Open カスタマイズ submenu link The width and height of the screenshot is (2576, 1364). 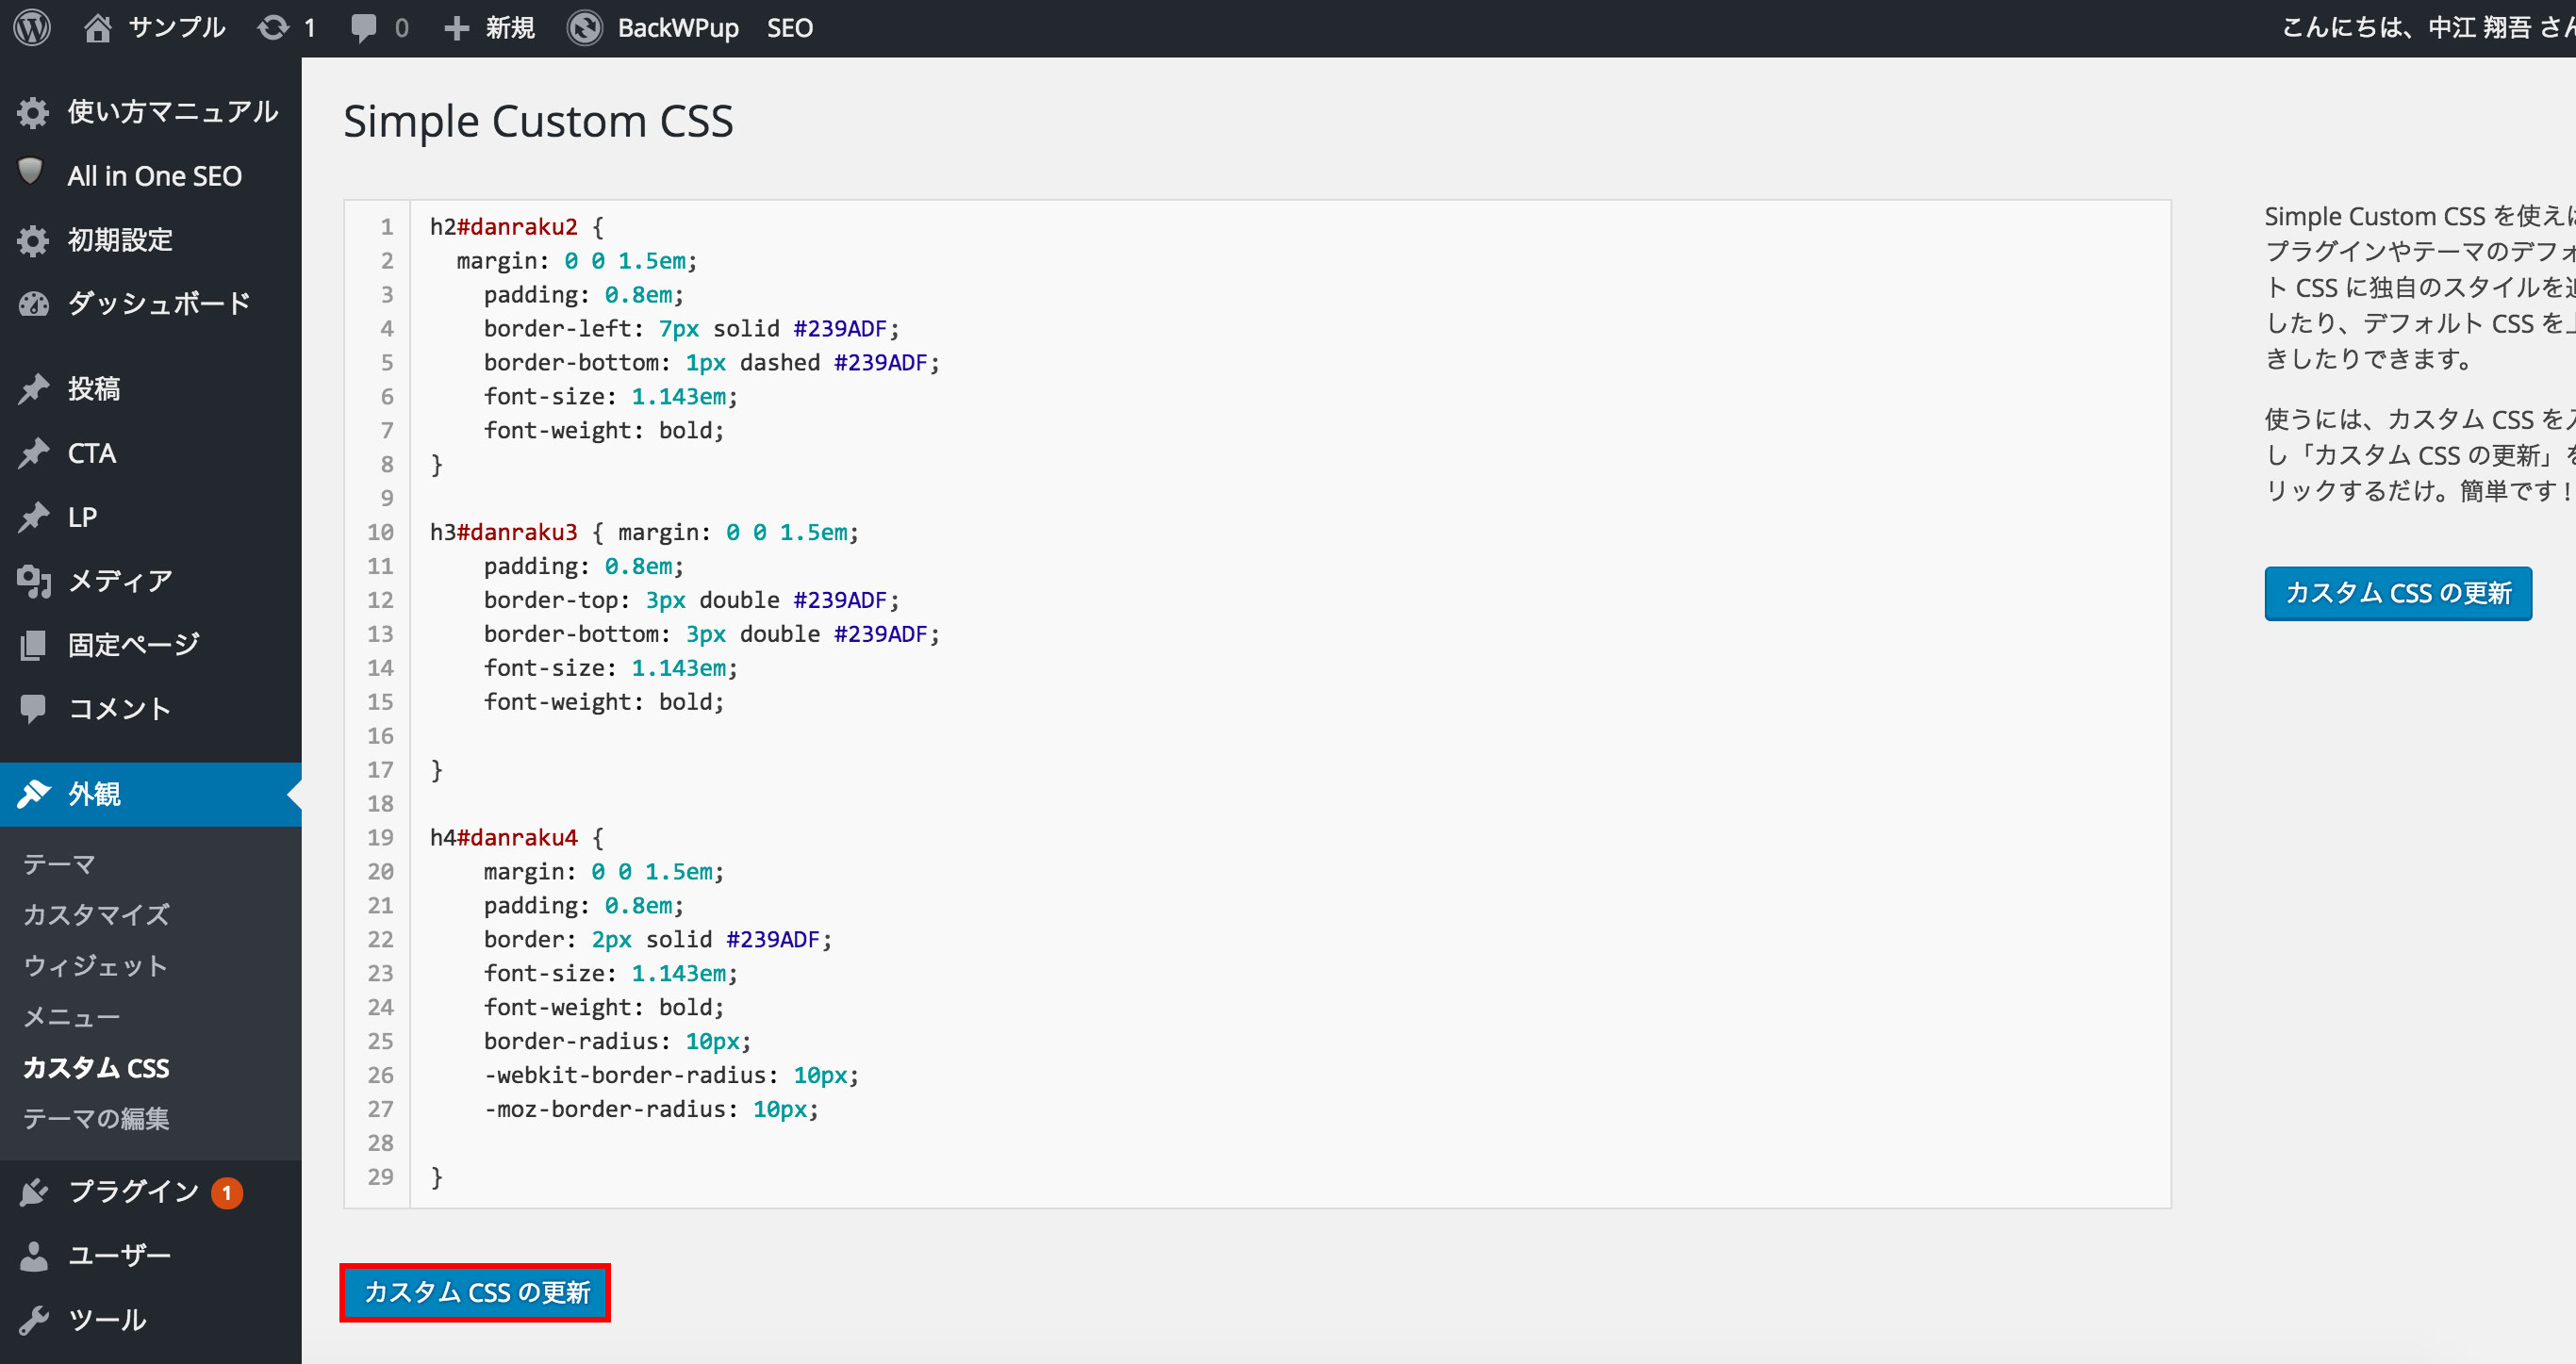[96, 914]
